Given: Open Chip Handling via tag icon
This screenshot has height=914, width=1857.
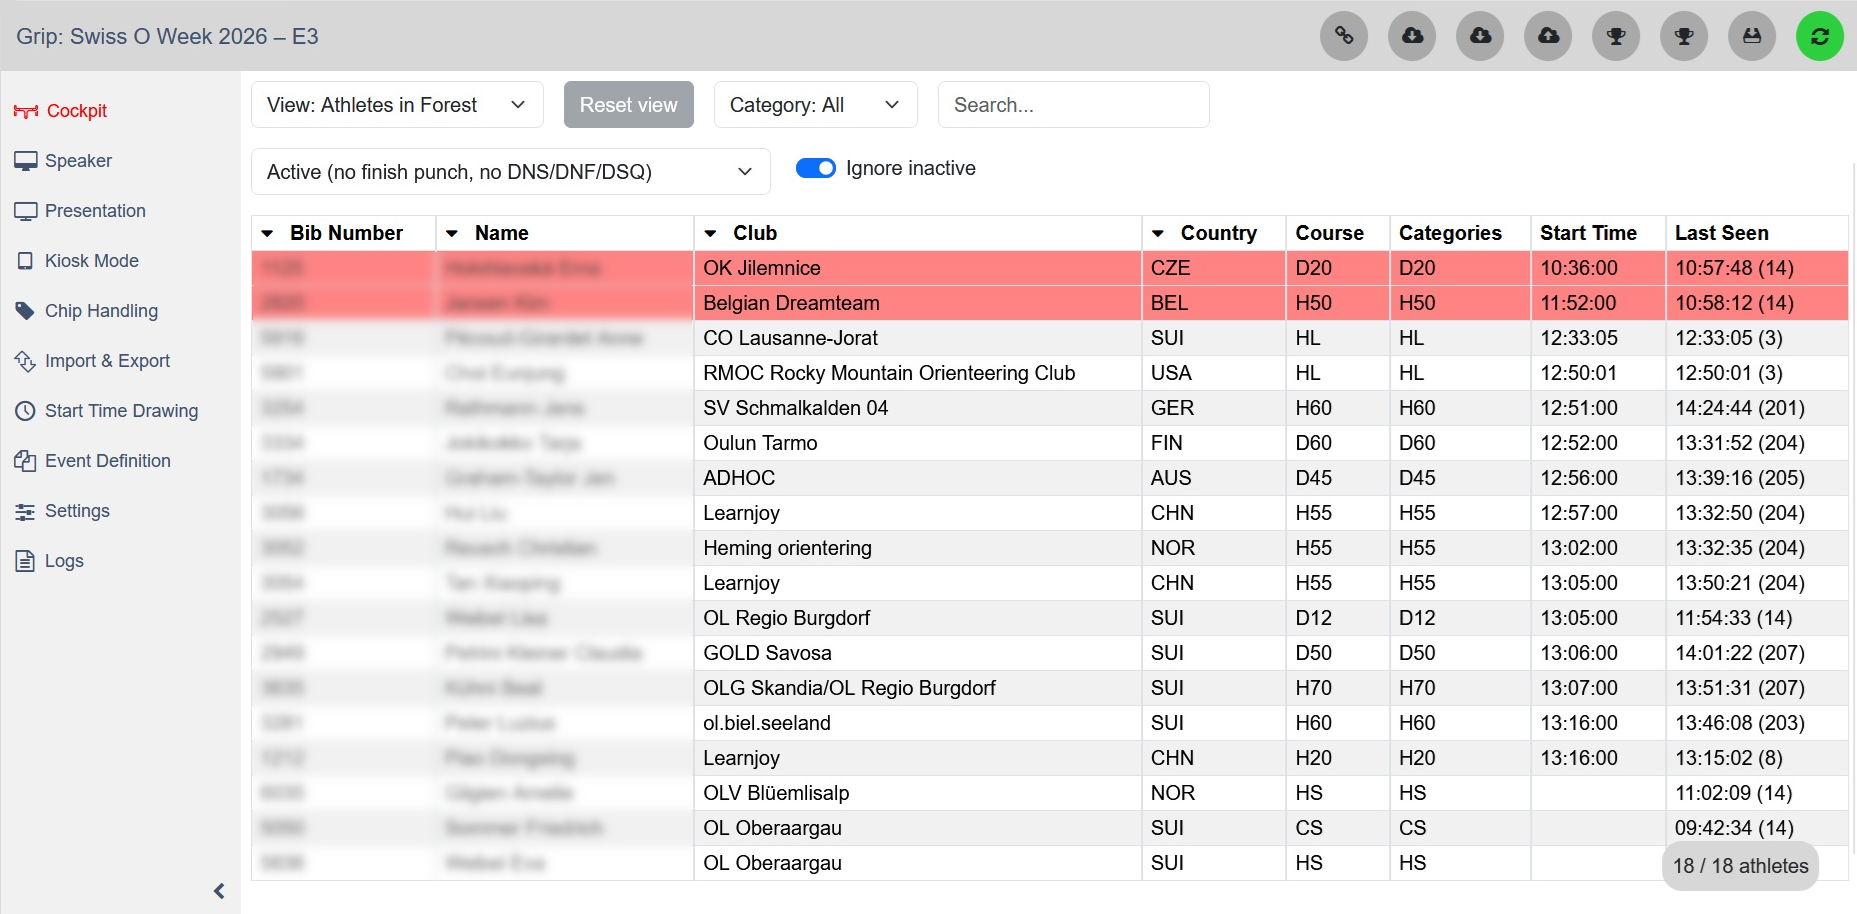Looking at the screenshot, I should [x=26, y=311].
